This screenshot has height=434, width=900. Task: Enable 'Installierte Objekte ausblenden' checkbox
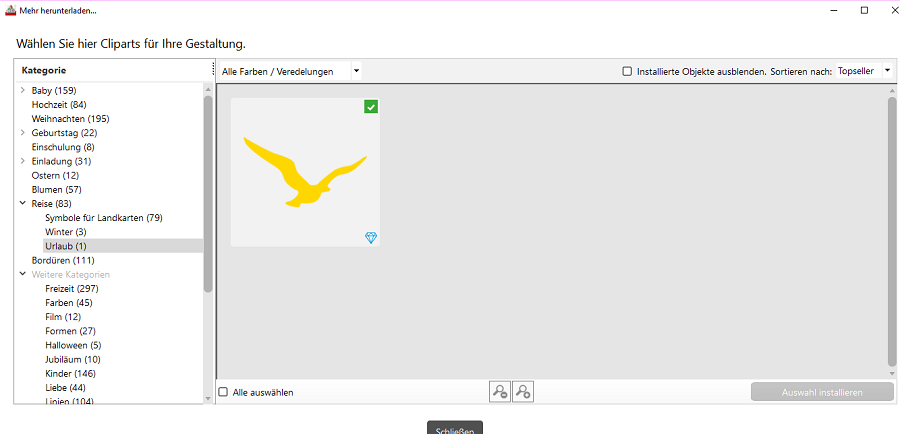click(627, 71)
